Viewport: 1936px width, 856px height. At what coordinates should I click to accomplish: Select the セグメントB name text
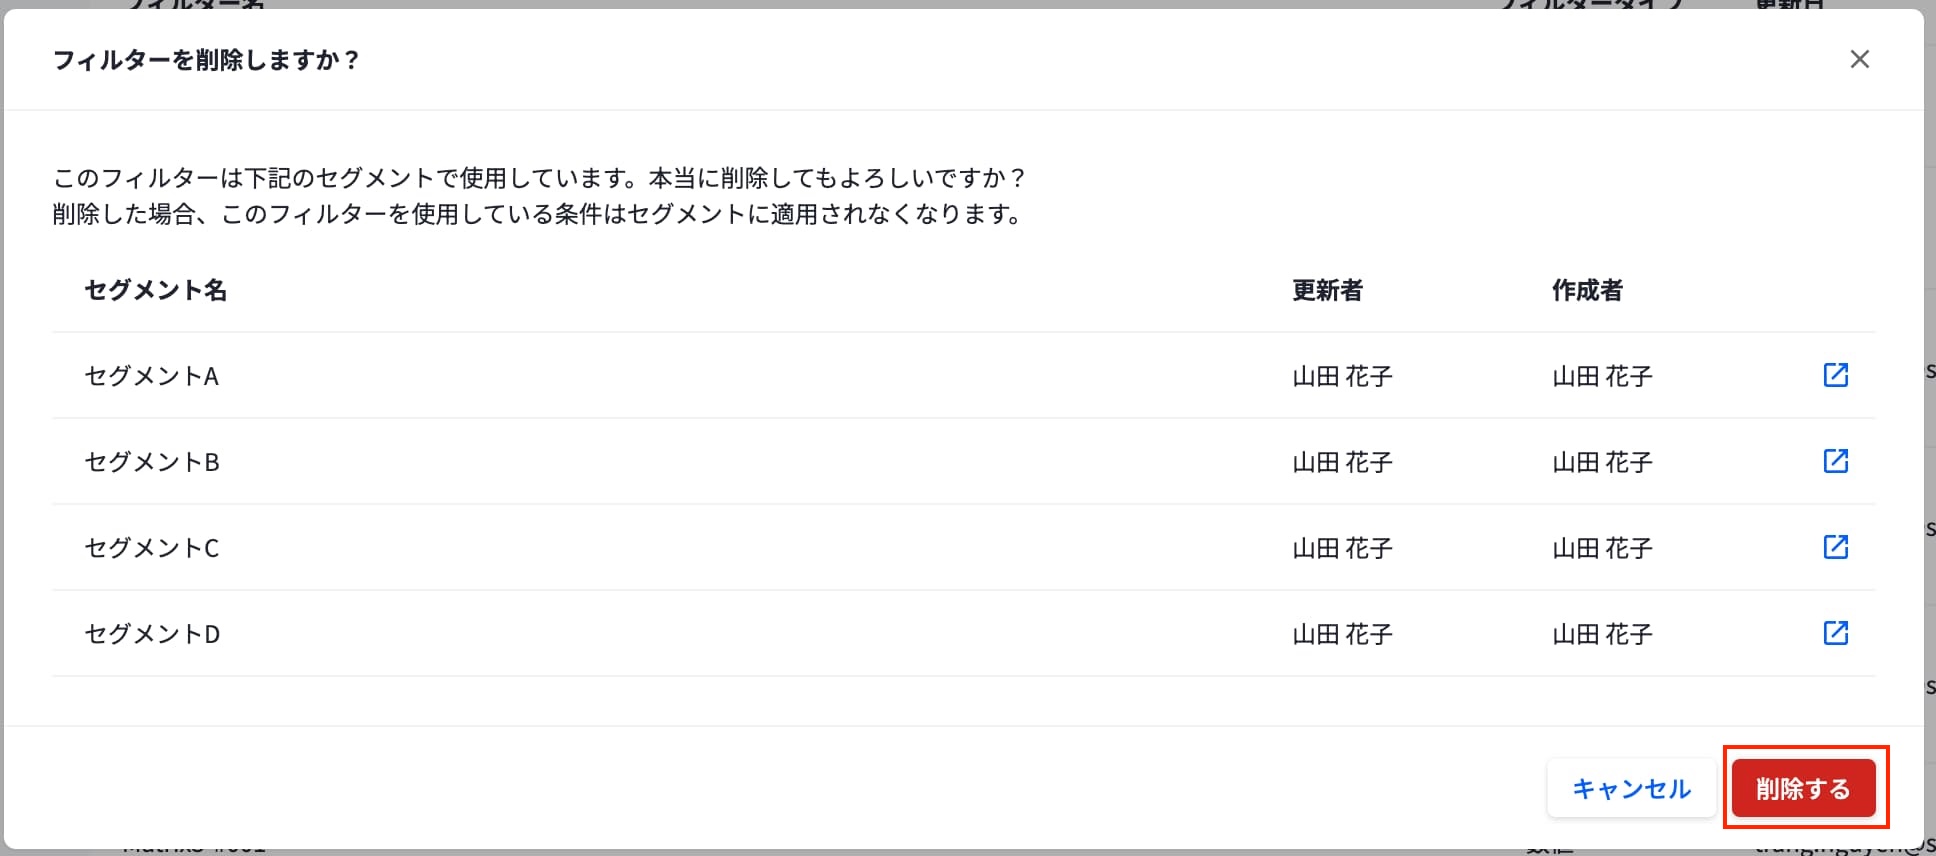(x=152, y=462)
